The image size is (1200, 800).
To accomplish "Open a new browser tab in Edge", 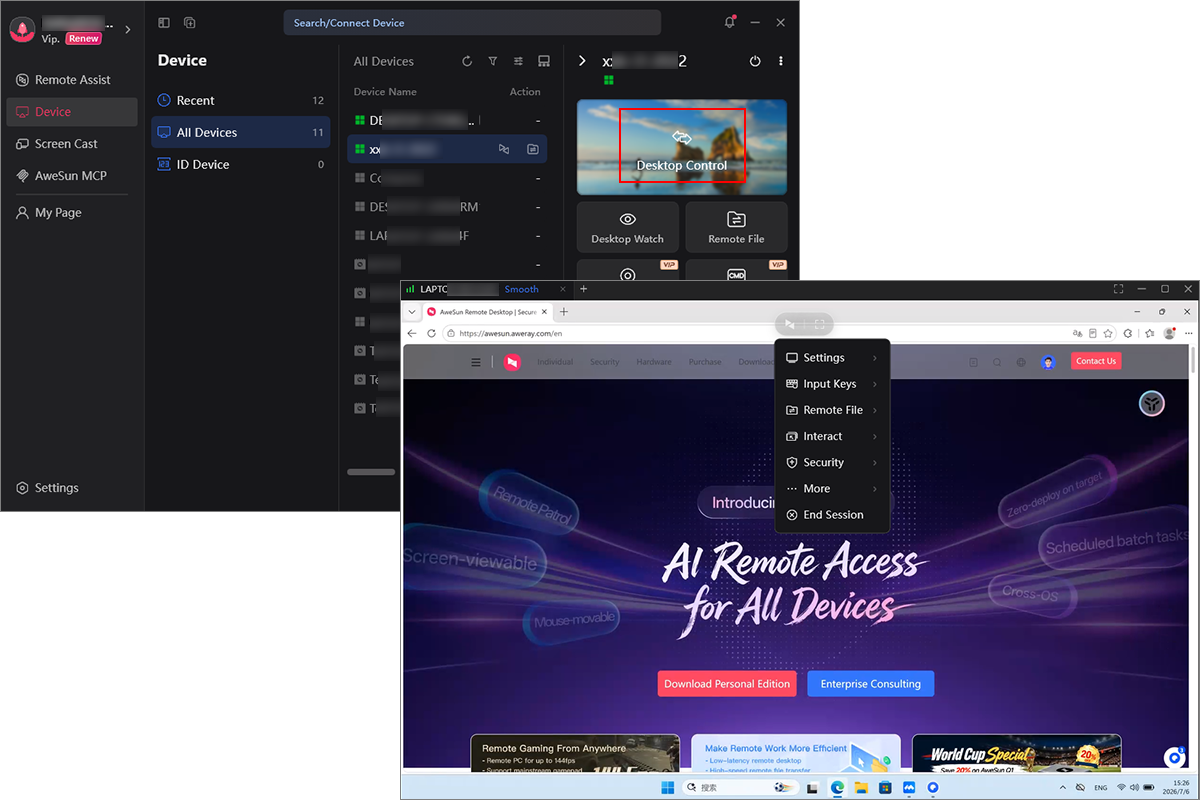I will tap(564, 312).
